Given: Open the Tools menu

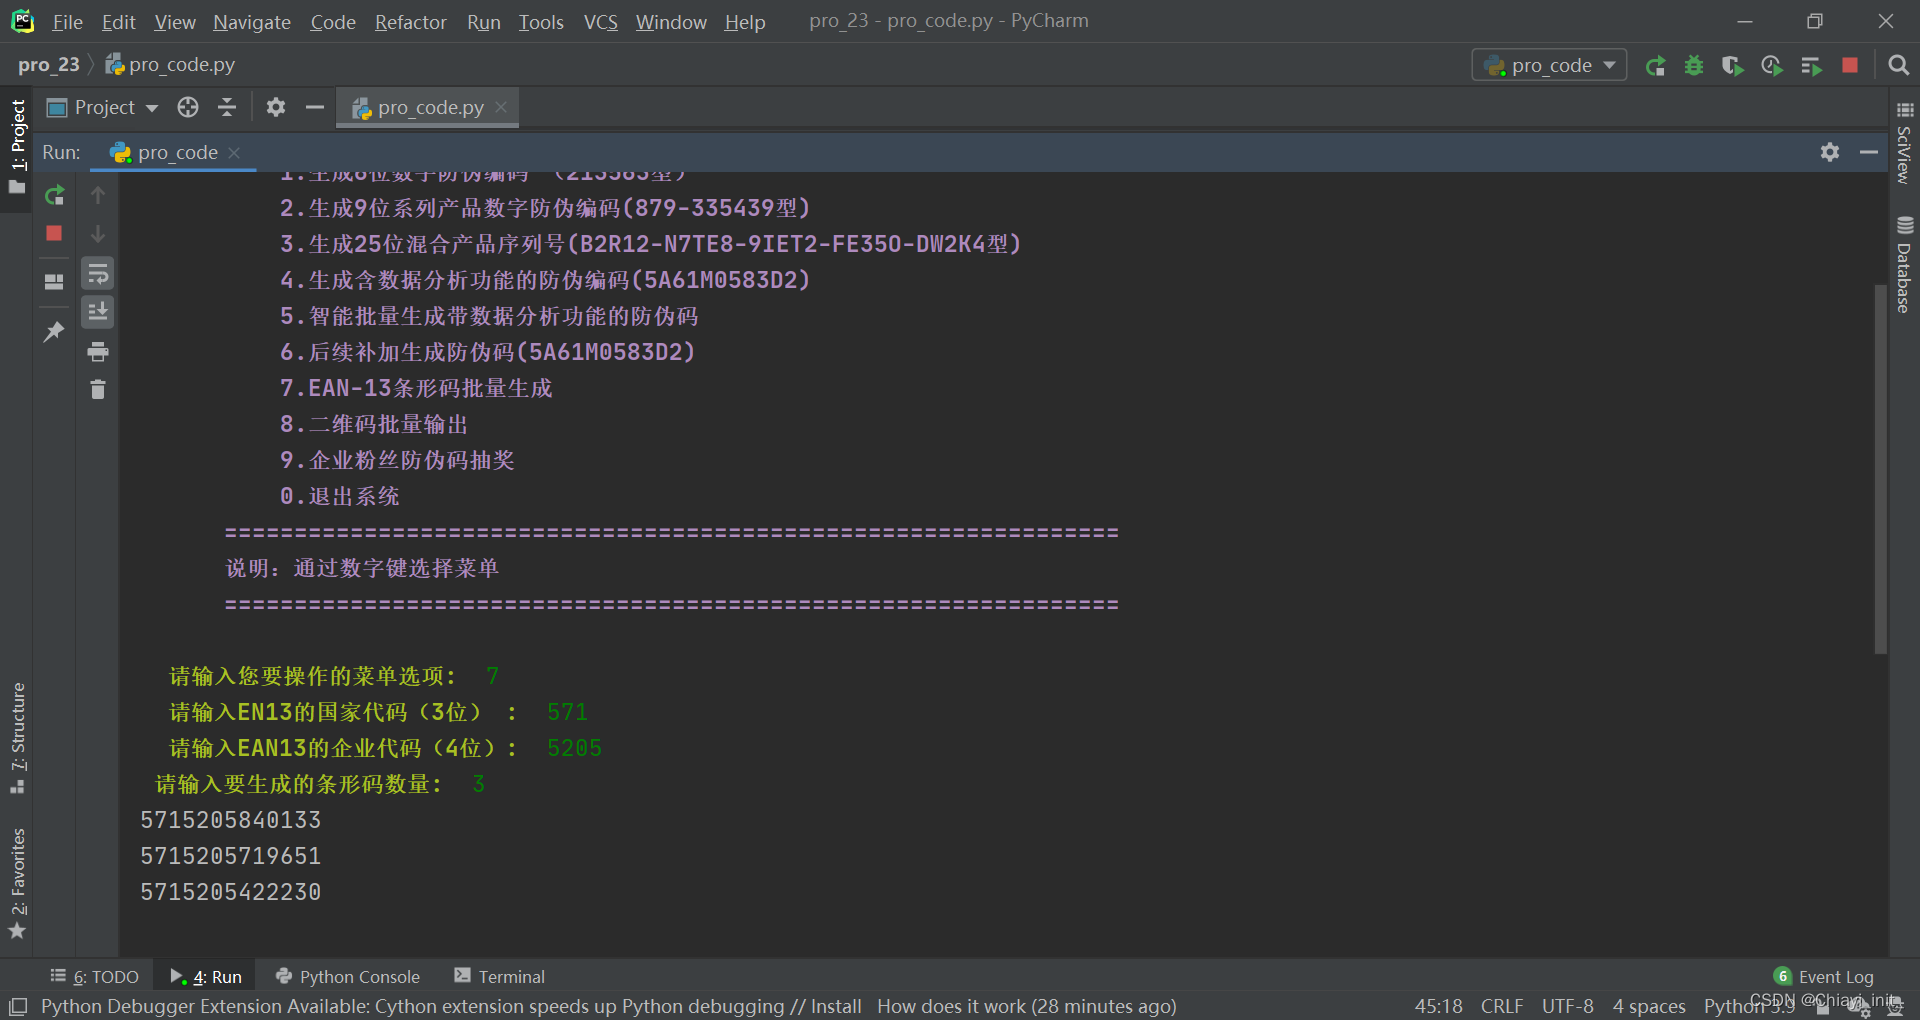Looking at the screenshot, I should pyautogui.click(x=541, y=22).
